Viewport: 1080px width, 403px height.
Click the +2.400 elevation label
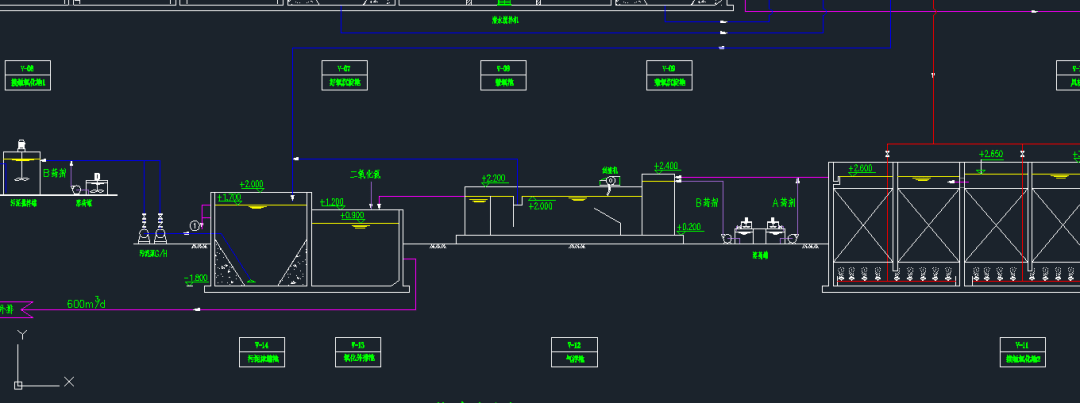(x=665, y=166)
